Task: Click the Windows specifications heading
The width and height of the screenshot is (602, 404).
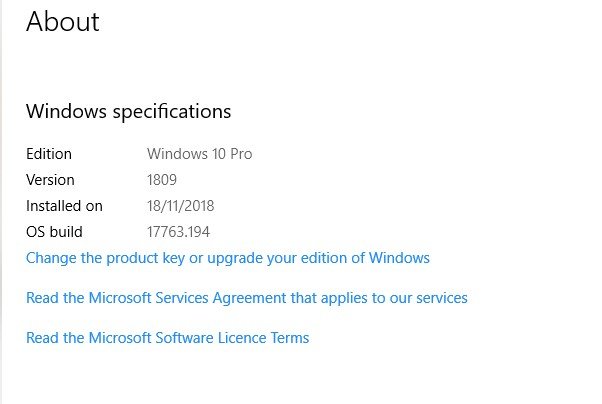Action: pyautogui.click(x=128, y=111)
